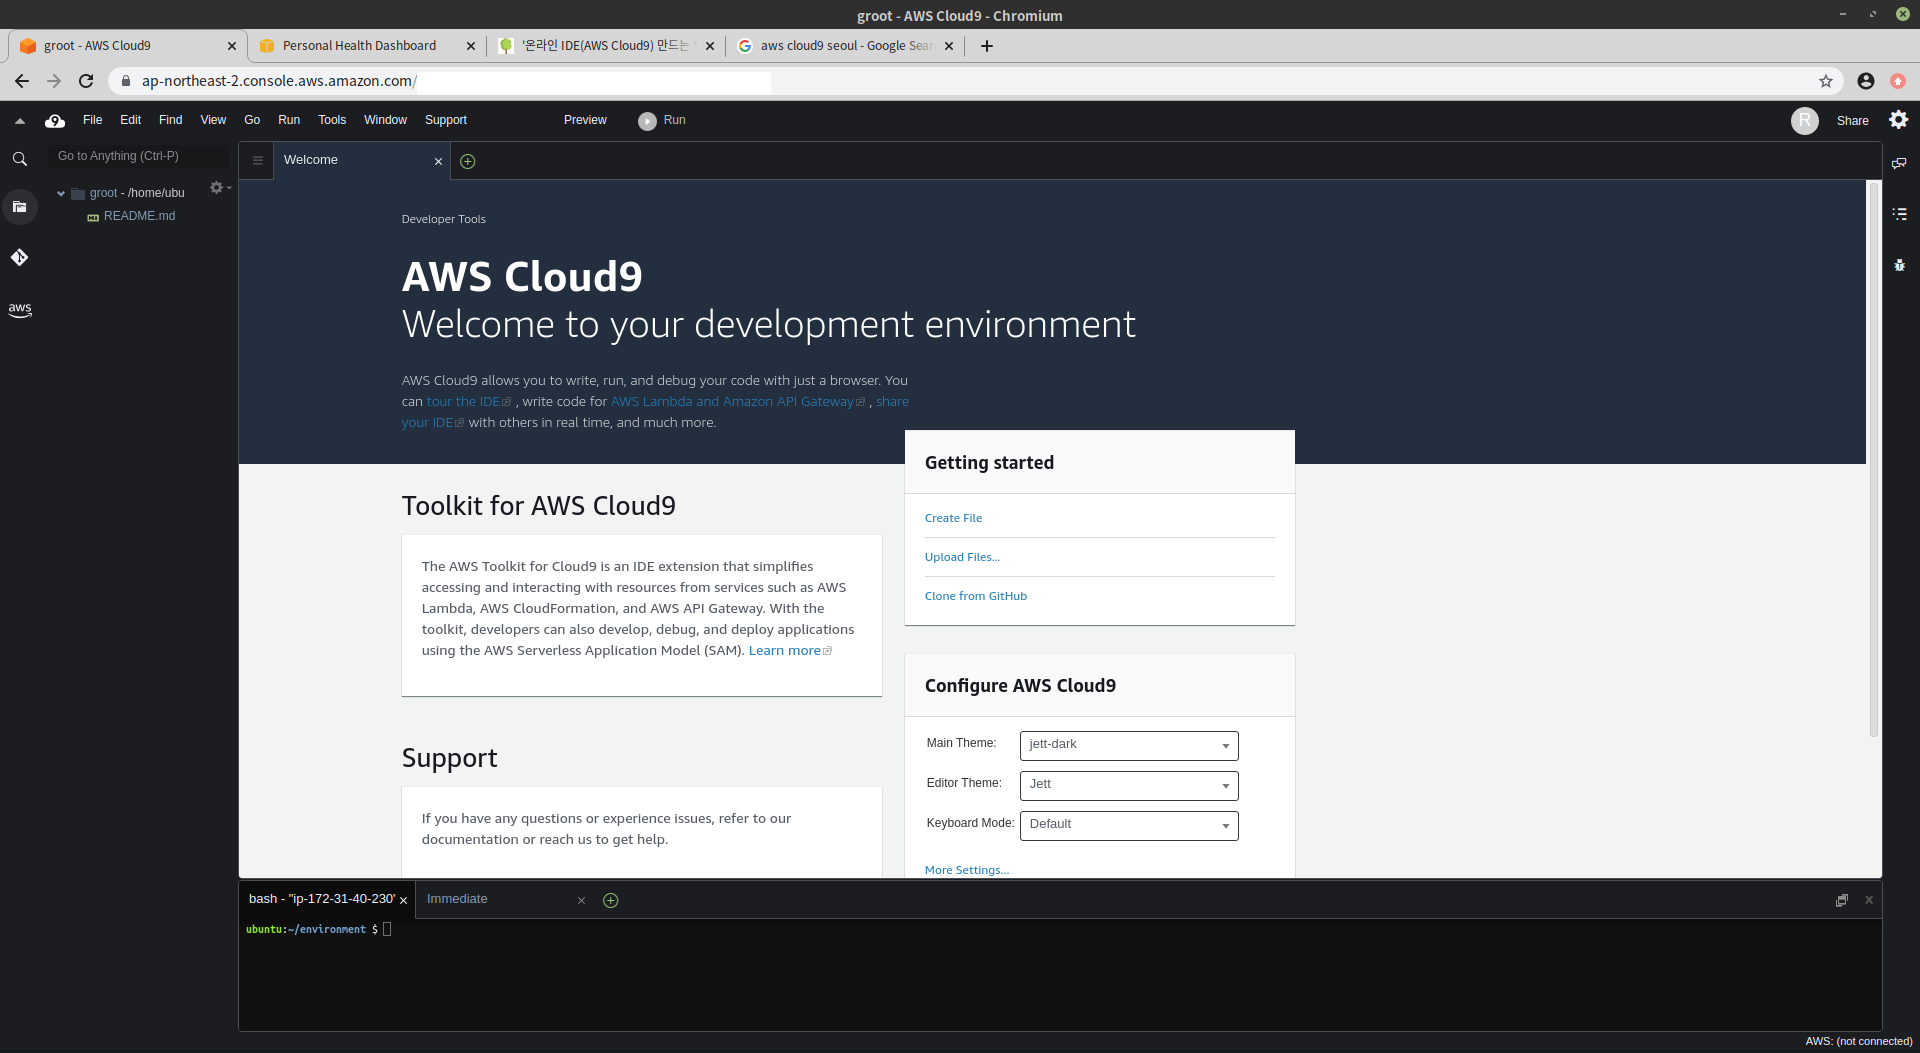Close the Welcome tab
Viewport: 1920px width, 1053px height.
pyautogui.click(x=438, y=161)
